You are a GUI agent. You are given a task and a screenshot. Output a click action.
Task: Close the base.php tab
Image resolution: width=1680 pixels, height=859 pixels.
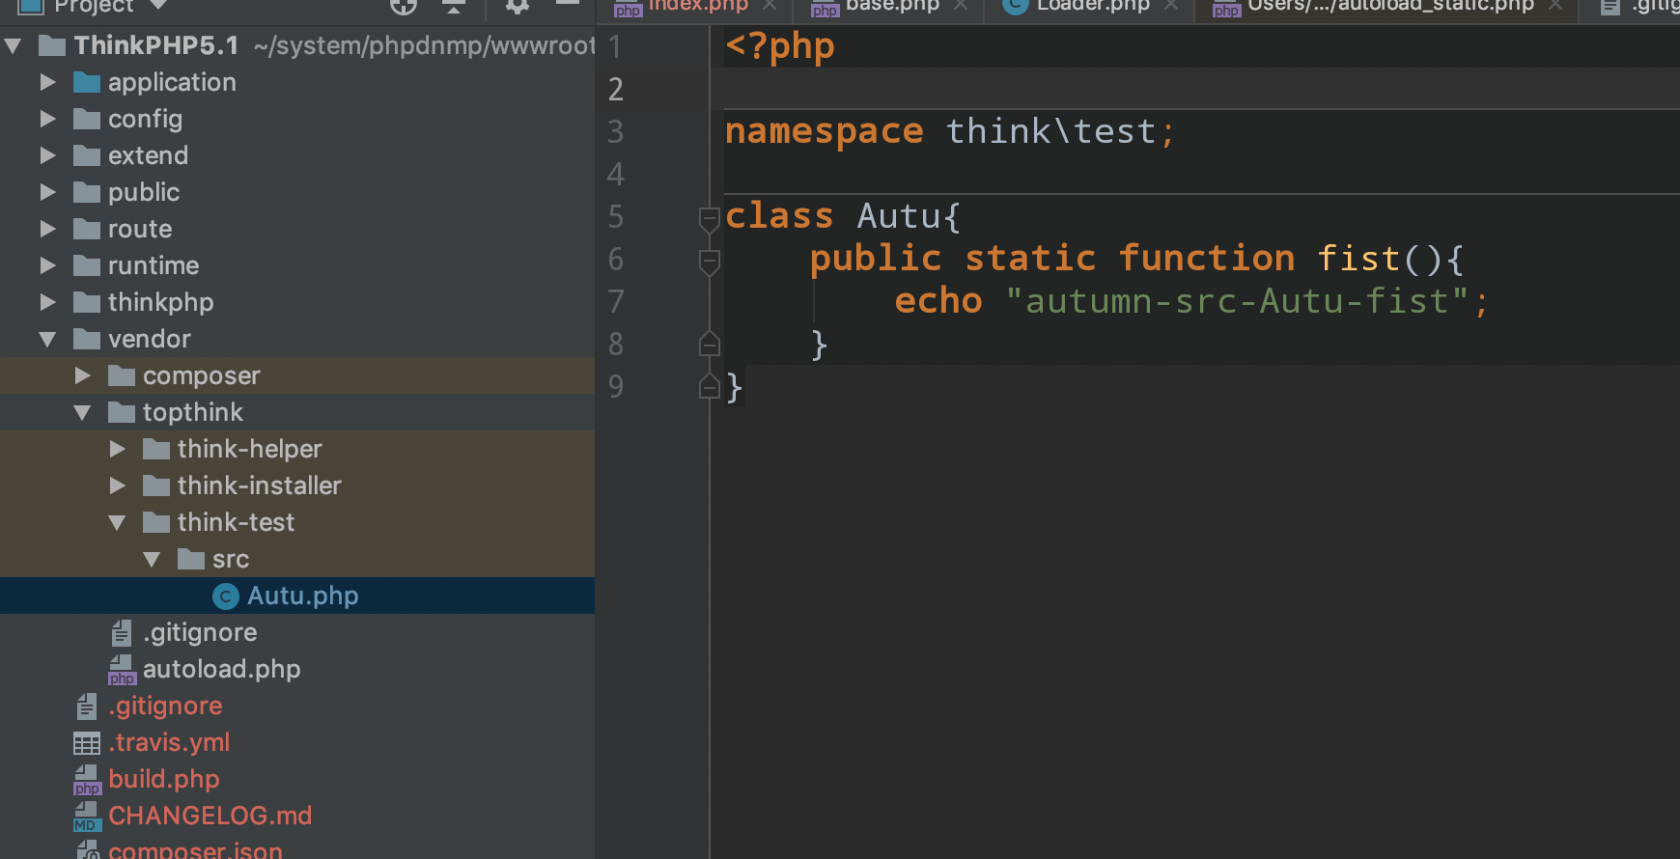pos(960,5)
